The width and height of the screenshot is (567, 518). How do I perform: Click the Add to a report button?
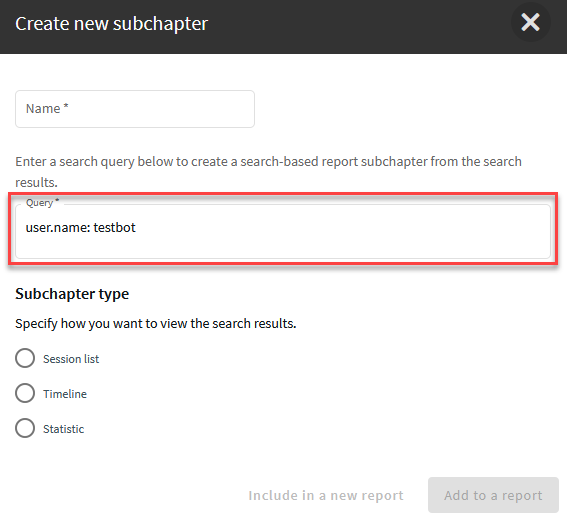(493, 495)
